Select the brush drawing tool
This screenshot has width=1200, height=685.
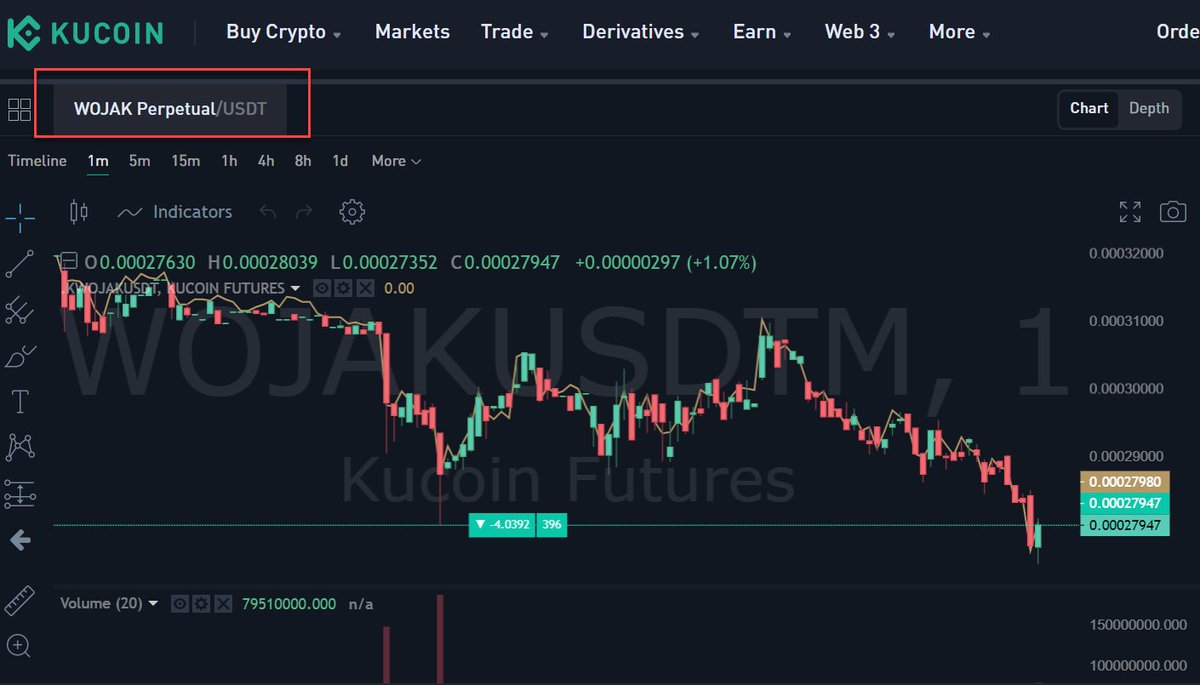point(20,356)
